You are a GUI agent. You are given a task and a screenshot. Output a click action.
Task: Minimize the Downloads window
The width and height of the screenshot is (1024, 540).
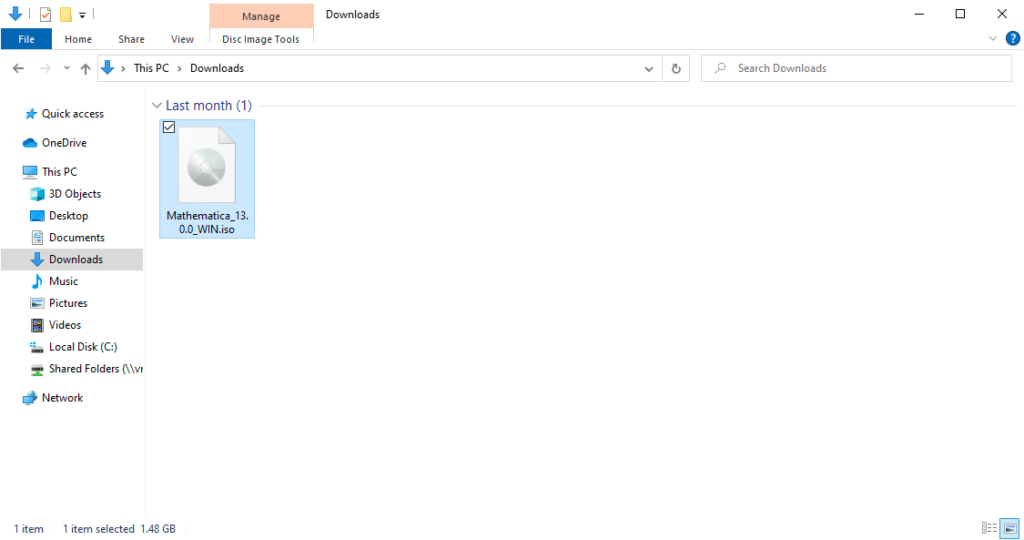point(919,14)
